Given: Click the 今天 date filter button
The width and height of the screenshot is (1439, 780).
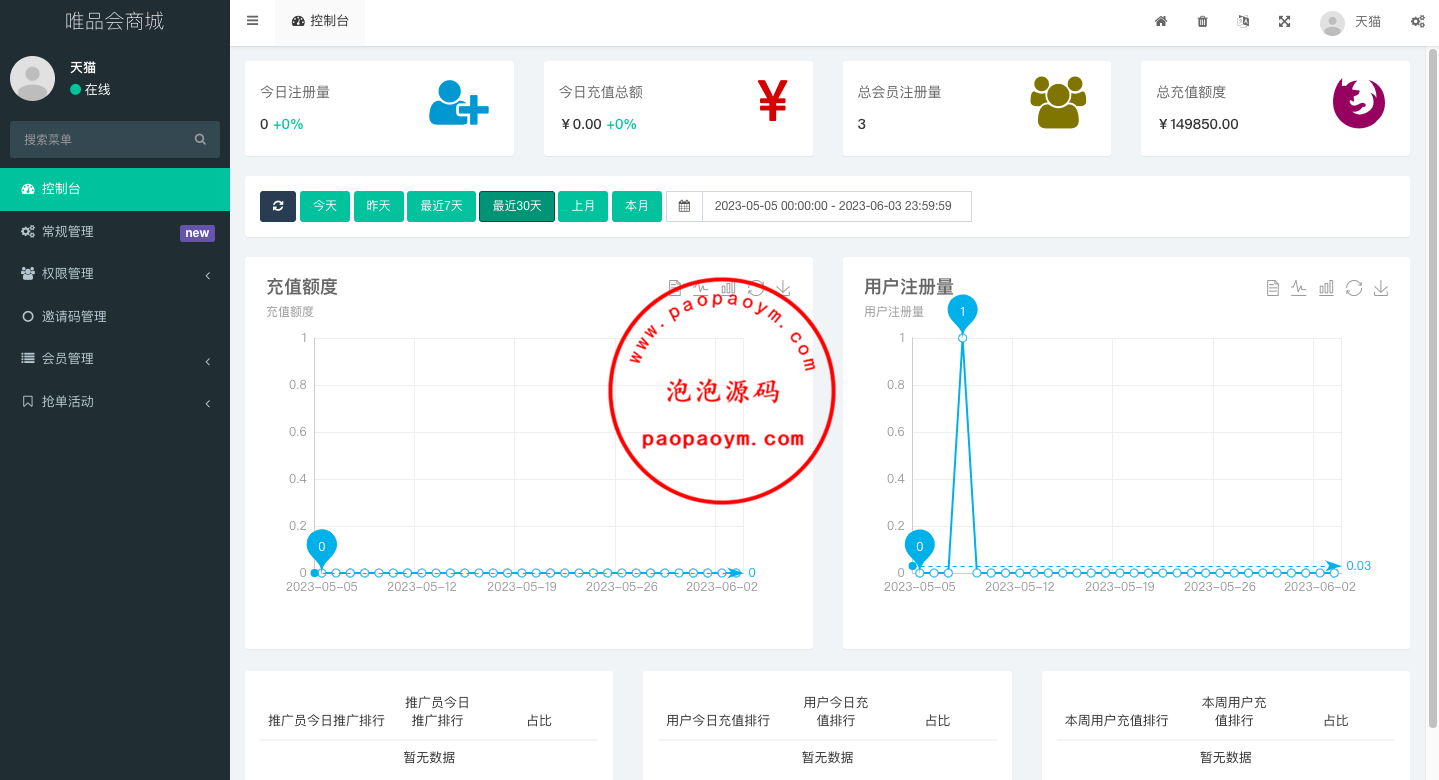Looking at the screenshot, I should 325,206.
